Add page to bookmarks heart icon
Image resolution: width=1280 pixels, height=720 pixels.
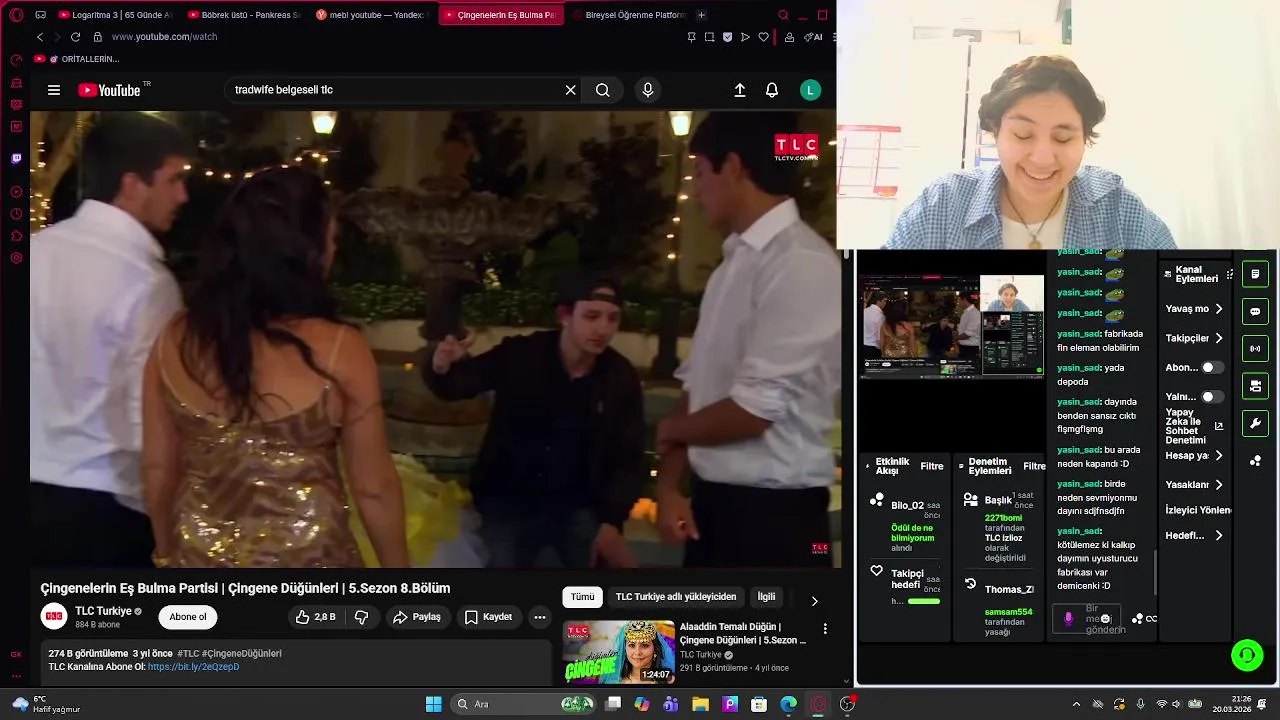click(763, 37)
